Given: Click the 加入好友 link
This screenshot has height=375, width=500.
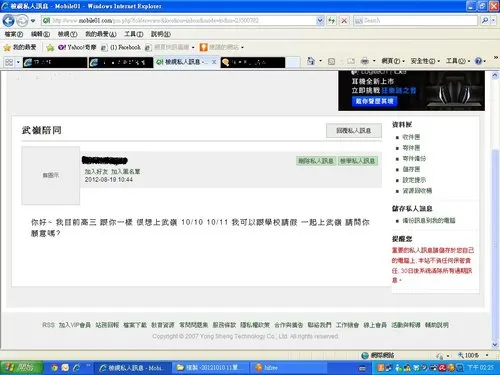Looking at the screenshot, I should coord(96,171).
